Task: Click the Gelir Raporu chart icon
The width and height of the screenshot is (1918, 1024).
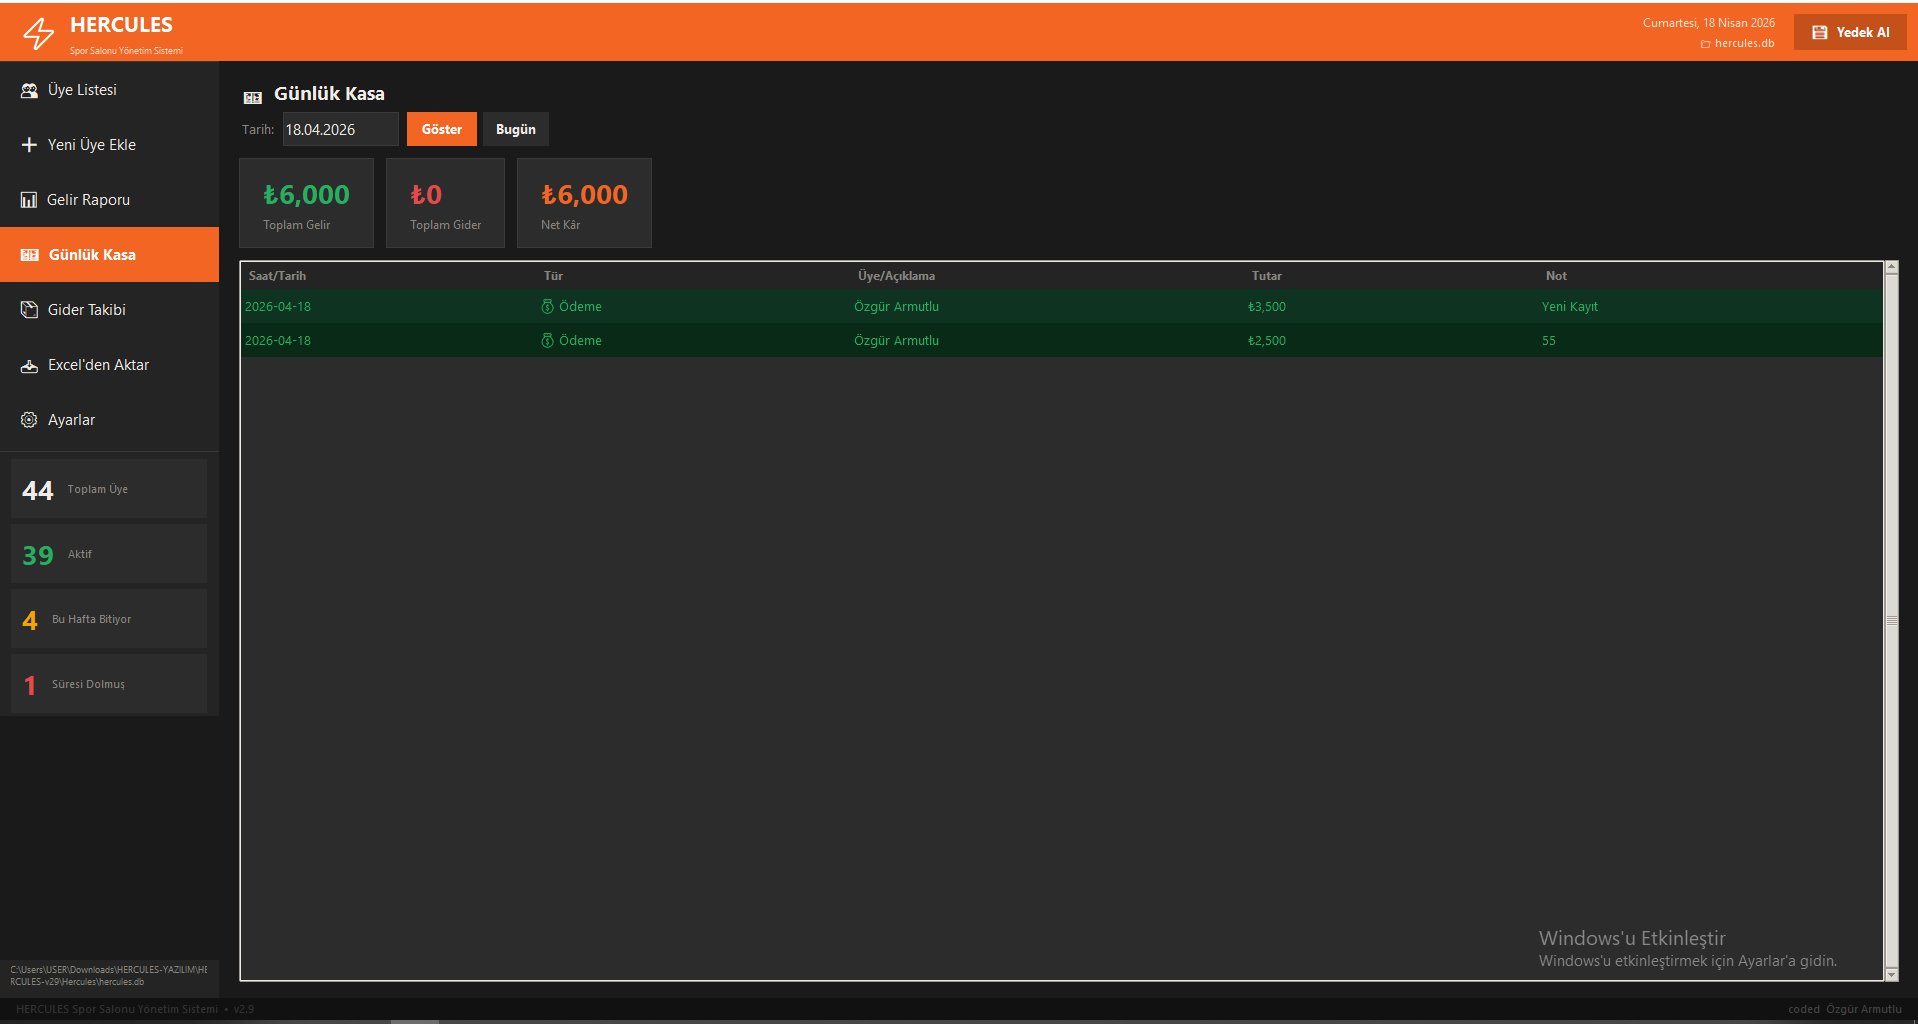Action: [29, 200]
